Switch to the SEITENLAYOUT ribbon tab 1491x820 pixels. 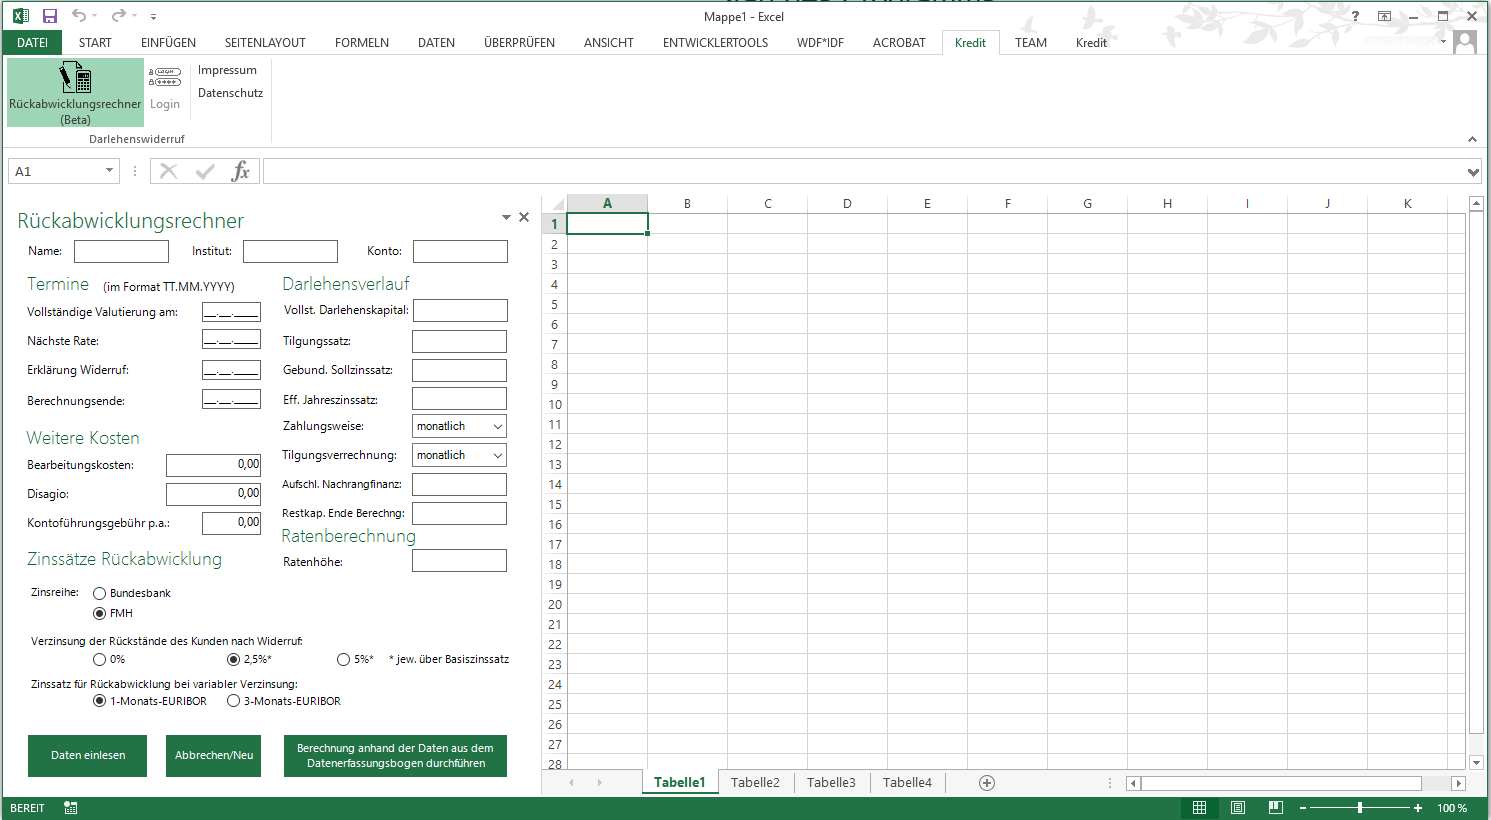tap(265, 43)
